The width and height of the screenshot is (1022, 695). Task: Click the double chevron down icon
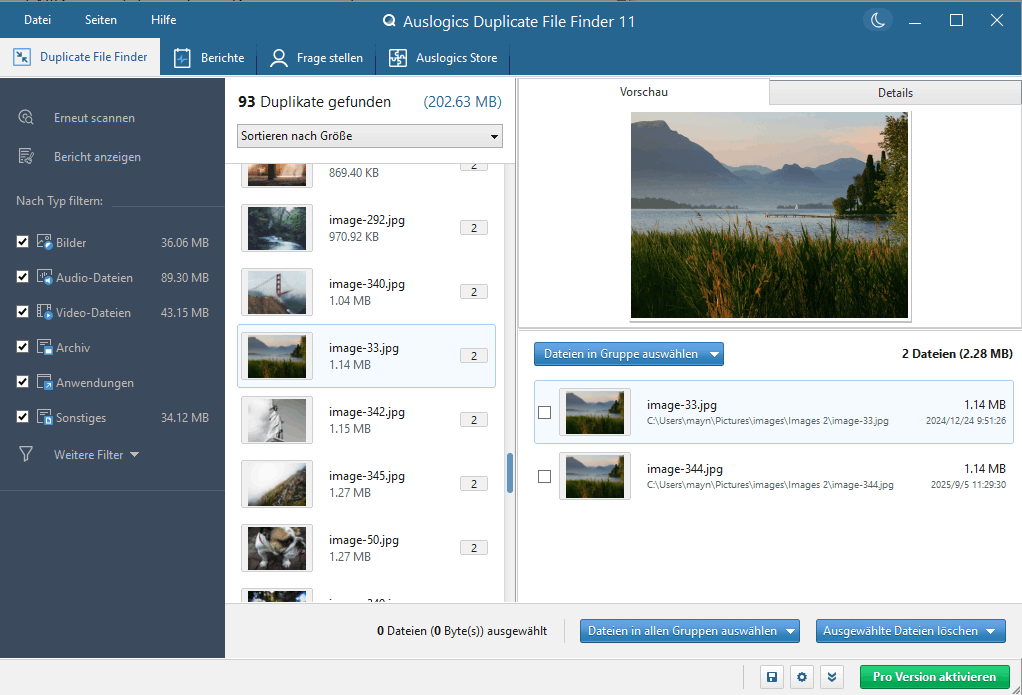pyautogui.click(x=832, y=677)
